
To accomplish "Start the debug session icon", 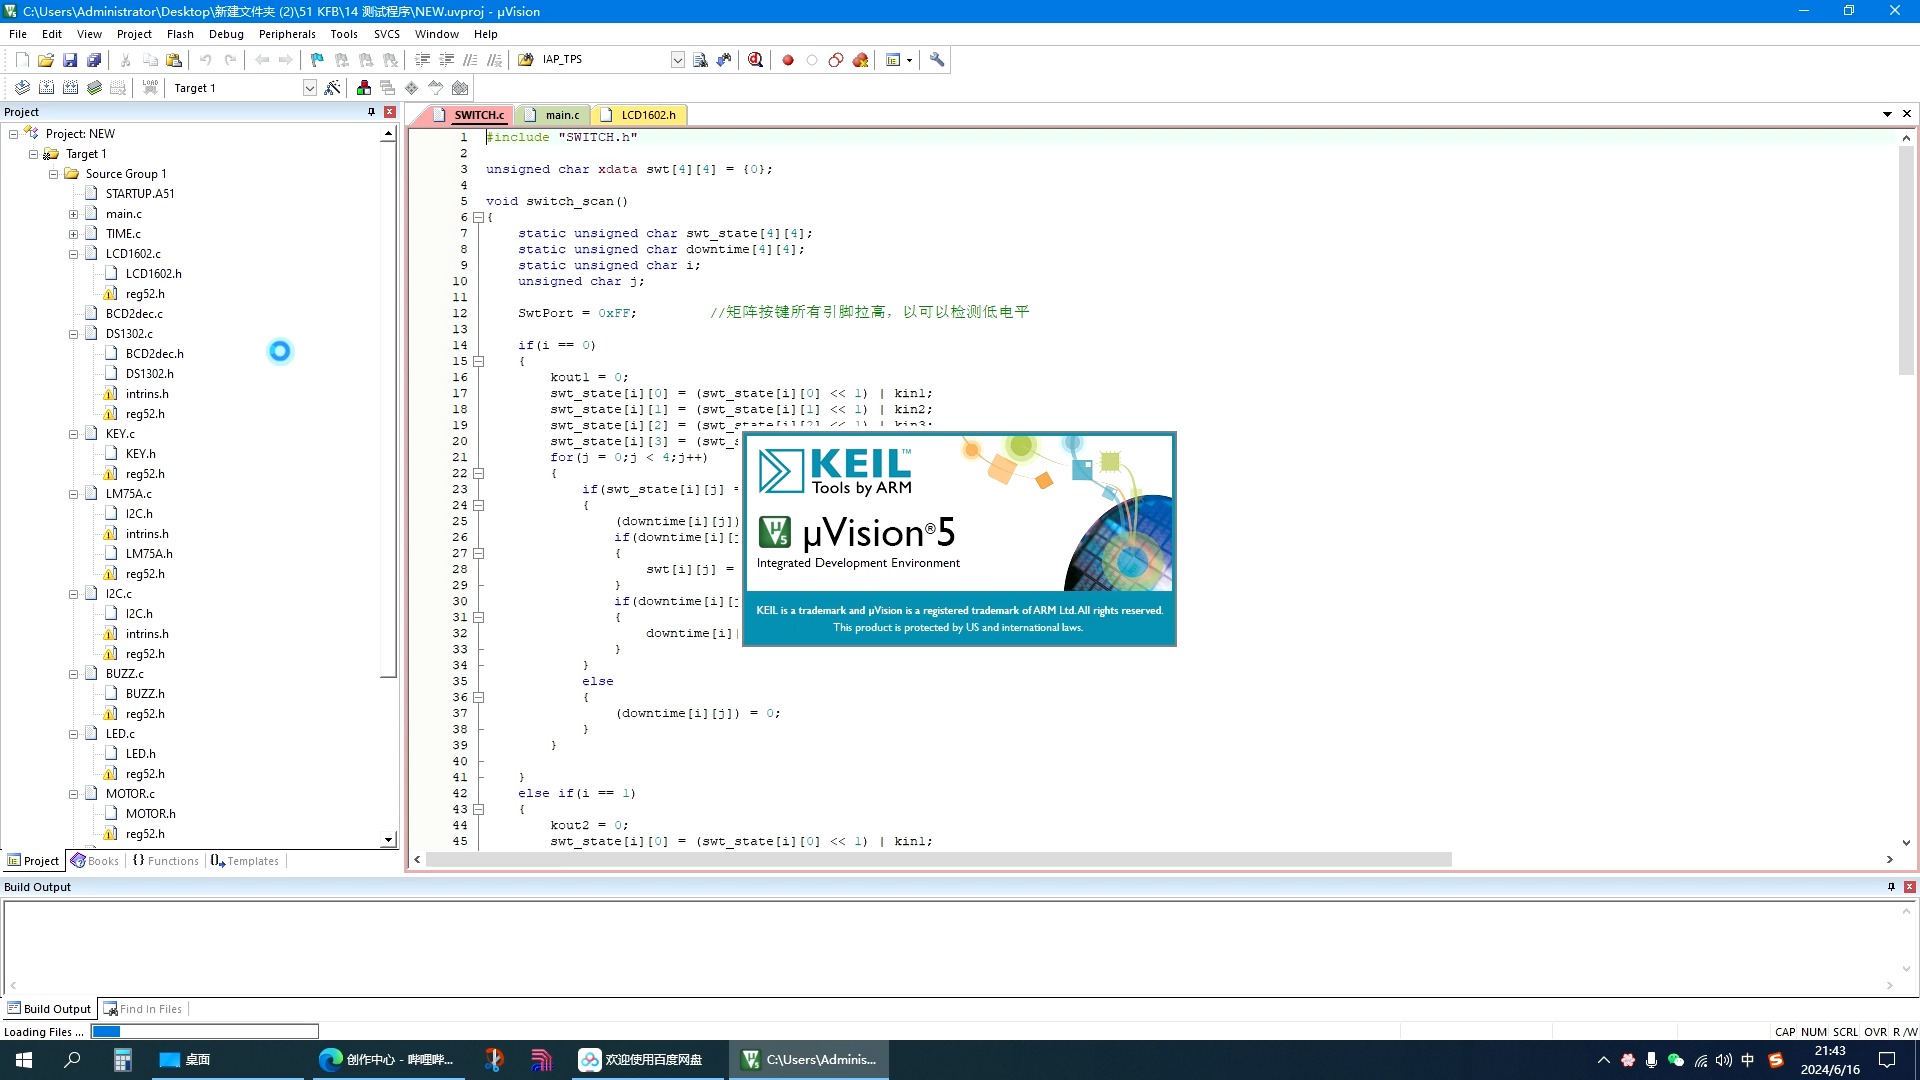I will pos(755,60).
